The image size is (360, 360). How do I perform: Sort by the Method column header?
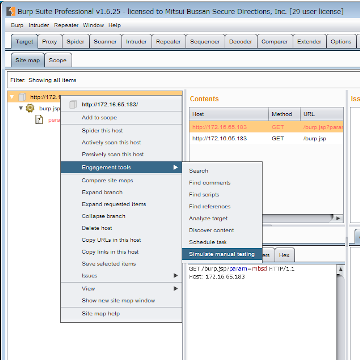[x=284, y=114]
